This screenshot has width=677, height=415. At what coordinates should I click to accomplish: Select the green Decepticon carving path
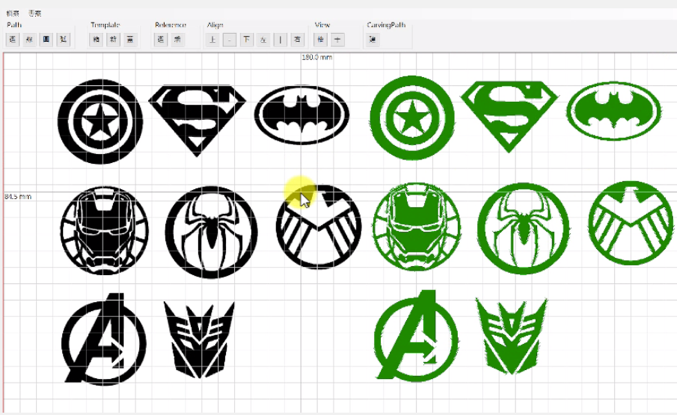(x=512, y=336)
